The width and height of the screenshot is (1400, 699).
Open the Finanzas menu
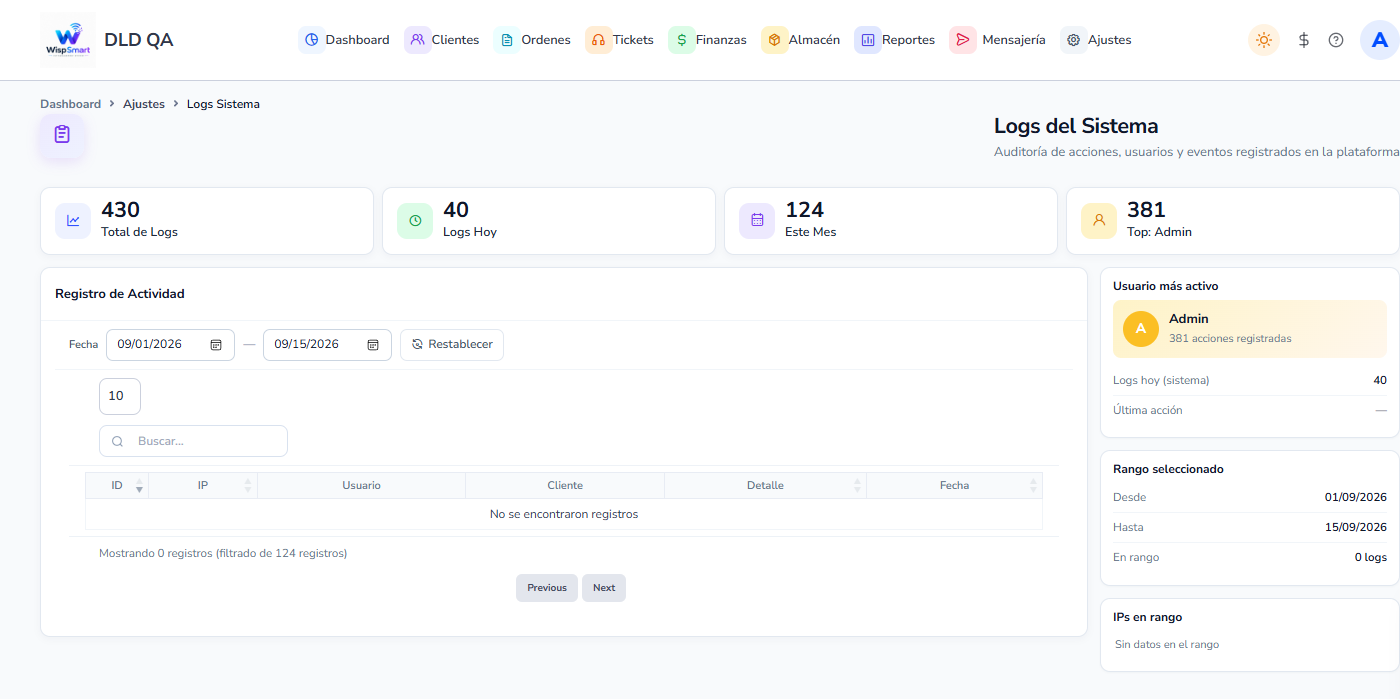[709, 40]
